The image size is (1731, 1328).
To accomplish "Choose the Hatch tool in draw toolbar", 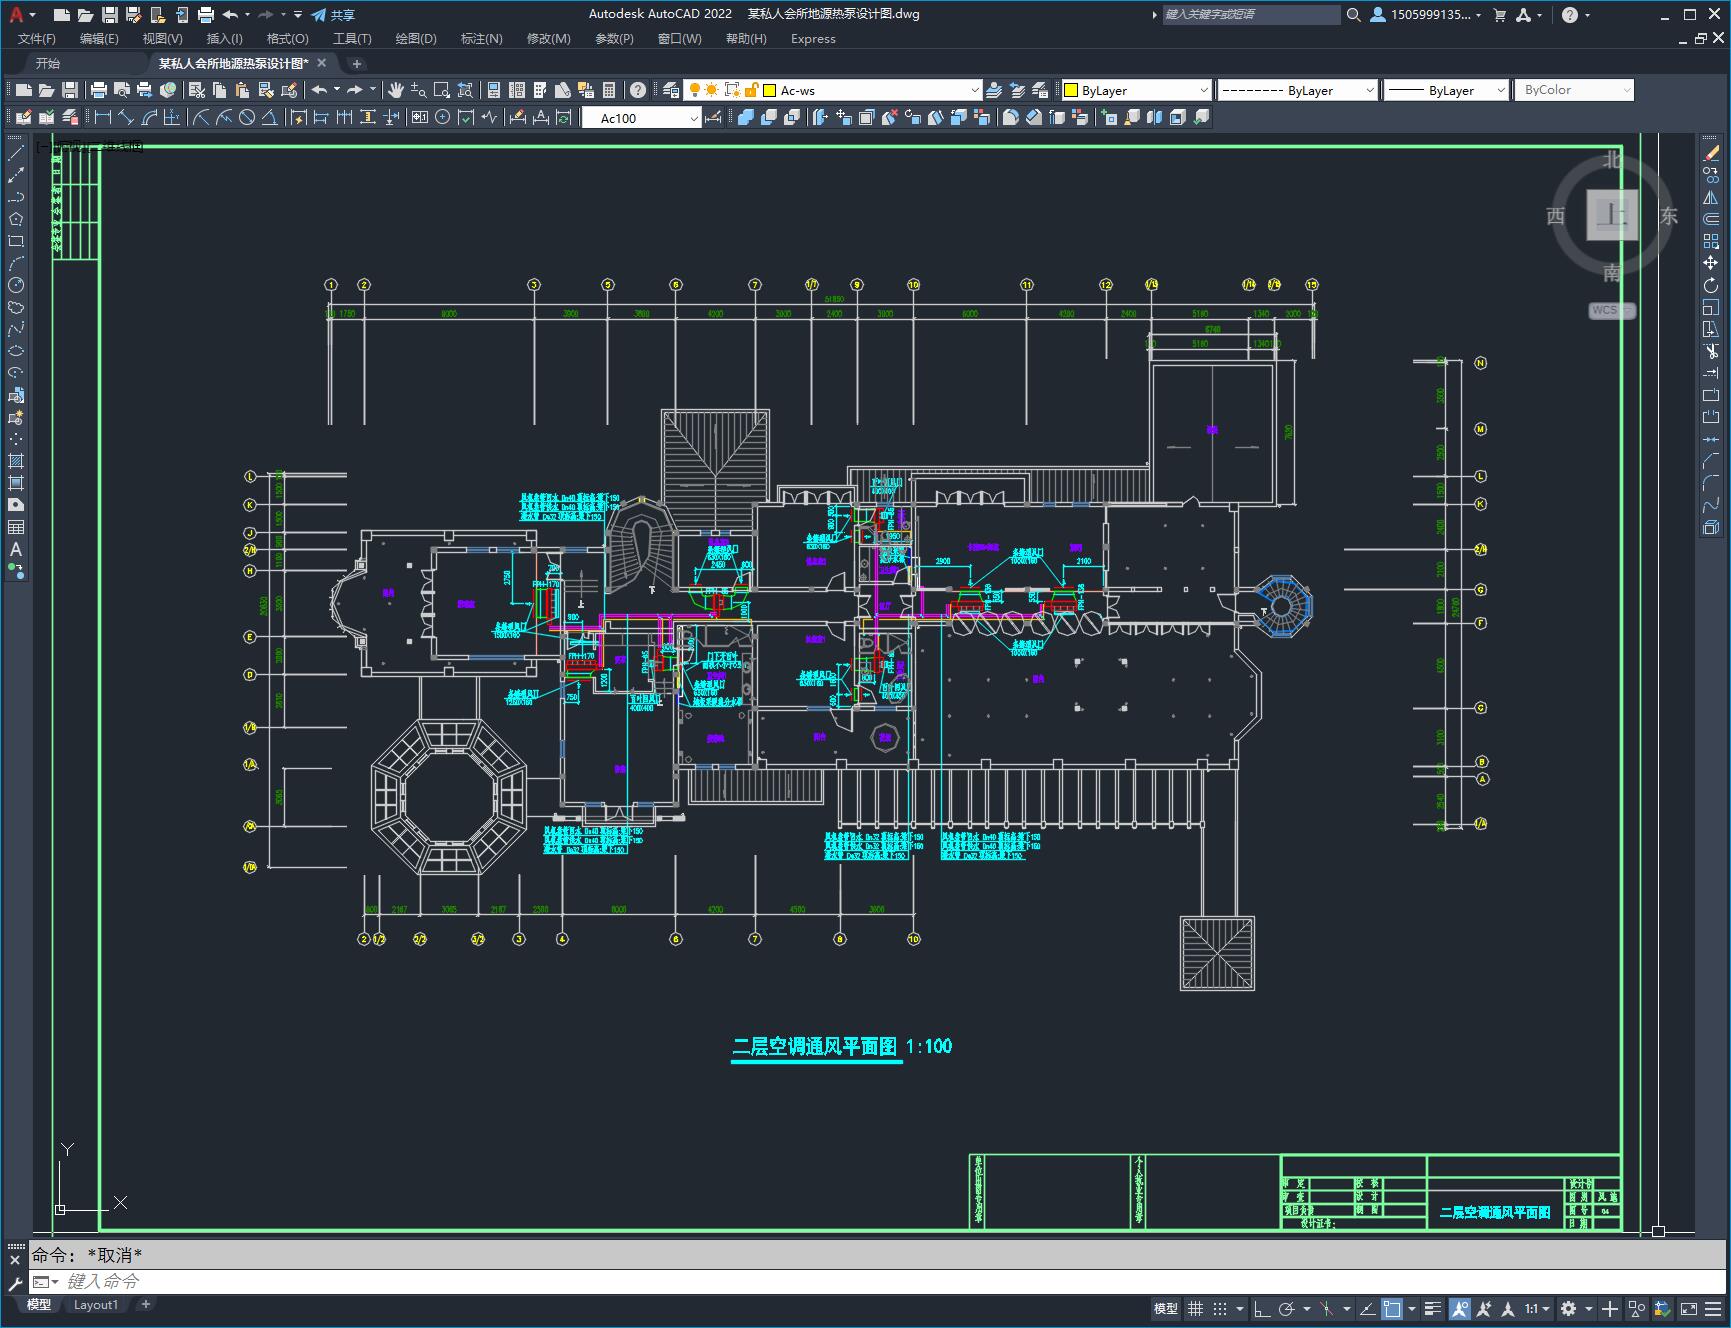I will (x=16, y=461).
